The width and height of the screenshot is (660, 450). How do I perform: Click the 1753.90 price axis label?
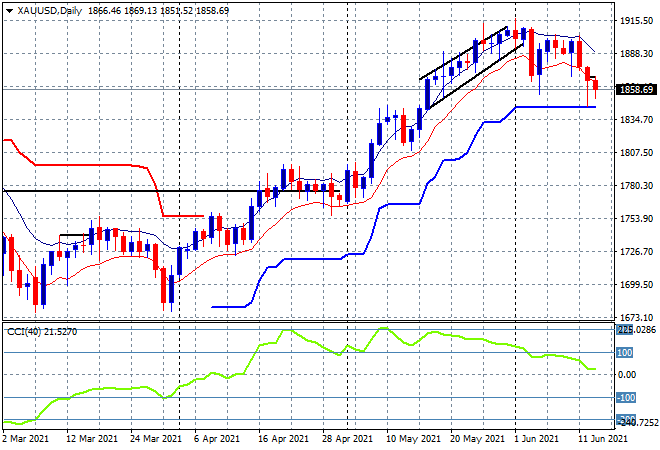click(636, 218)
